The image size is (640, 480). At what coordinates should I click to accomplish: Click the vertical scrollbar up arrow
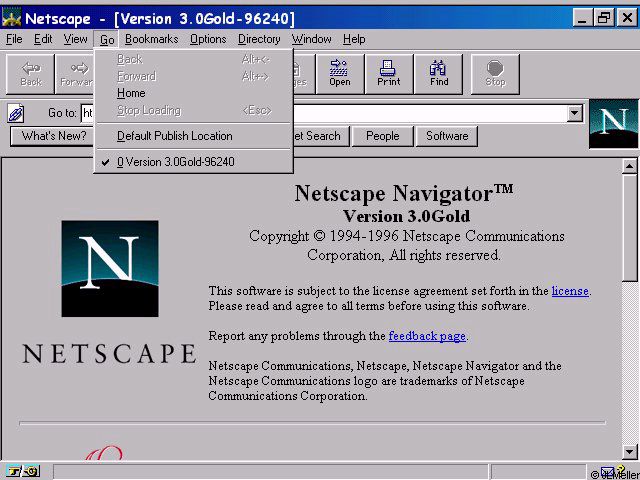(x=629, y=166)
